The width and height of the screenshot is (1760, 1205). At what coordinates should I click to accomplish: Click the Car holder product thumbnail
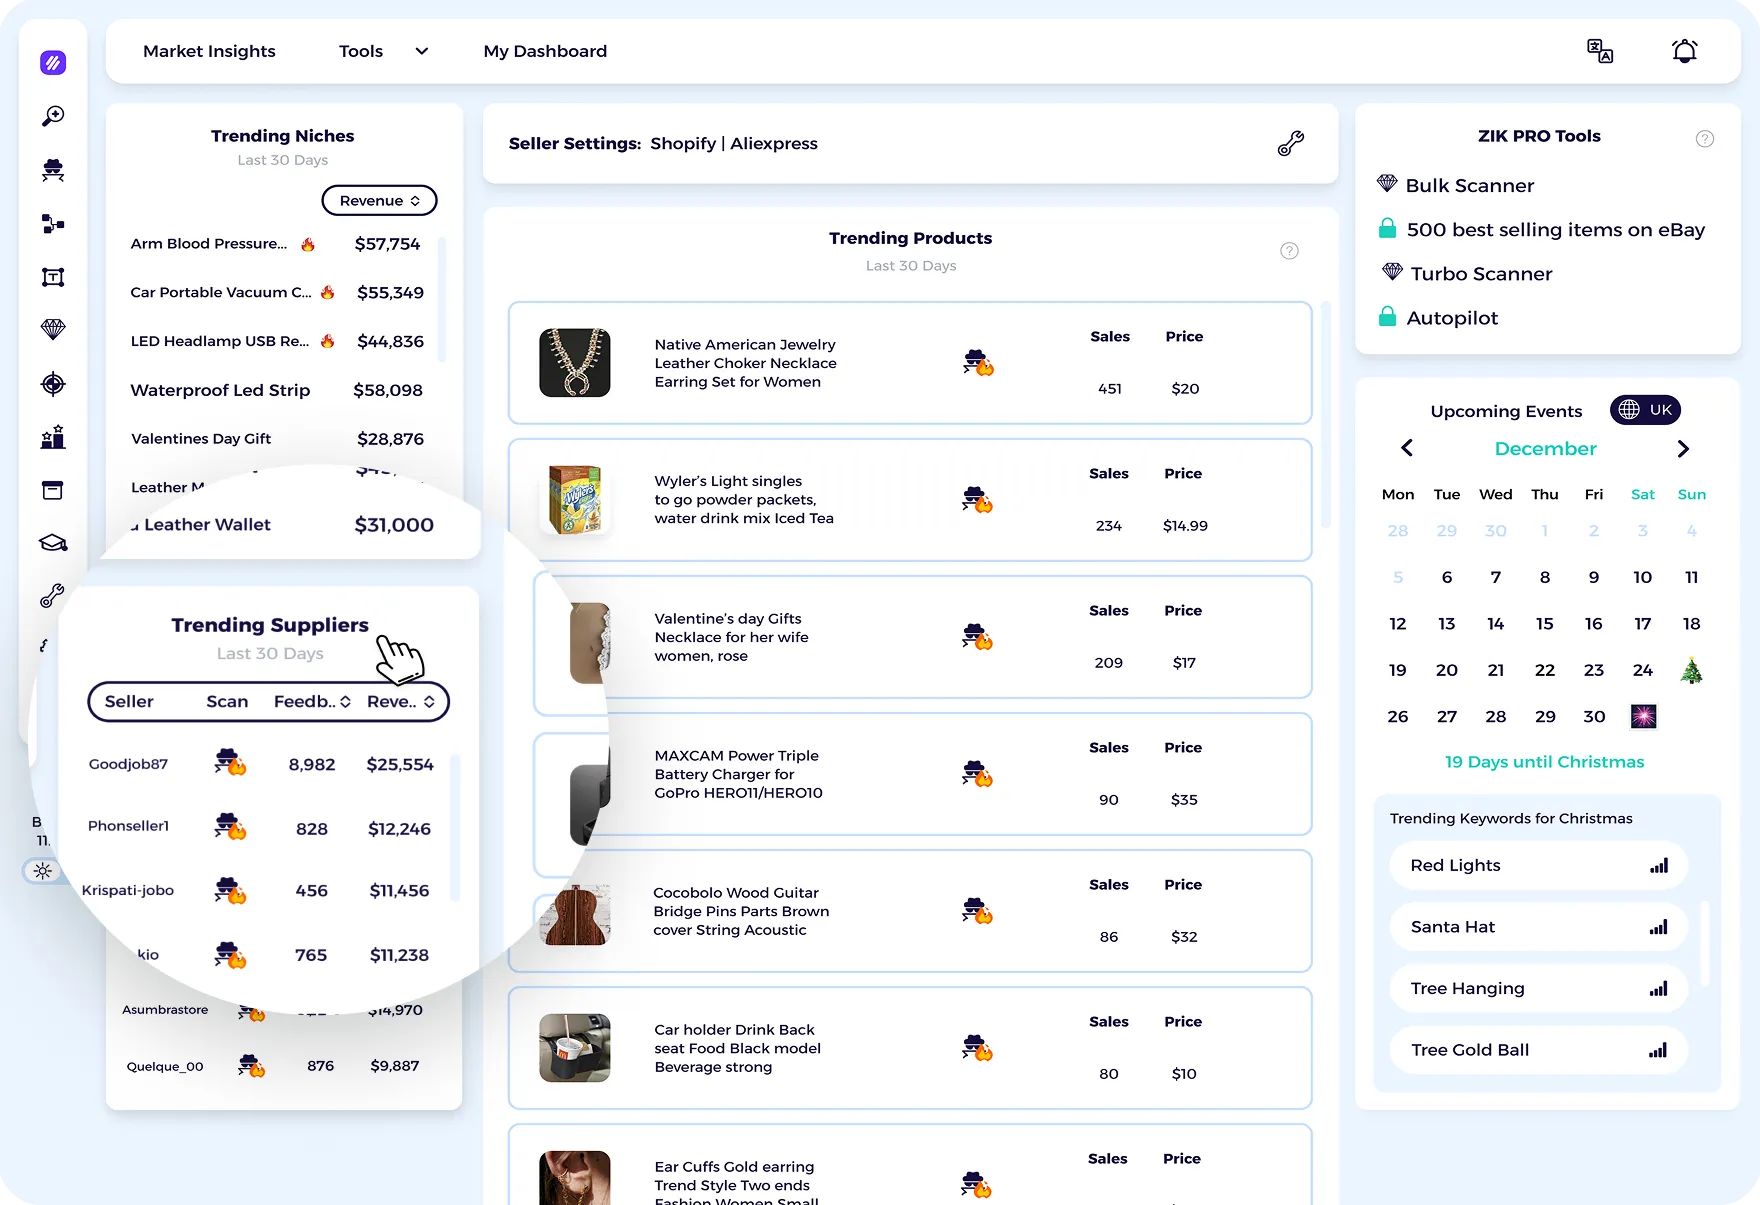click(x=575, y=1048)
